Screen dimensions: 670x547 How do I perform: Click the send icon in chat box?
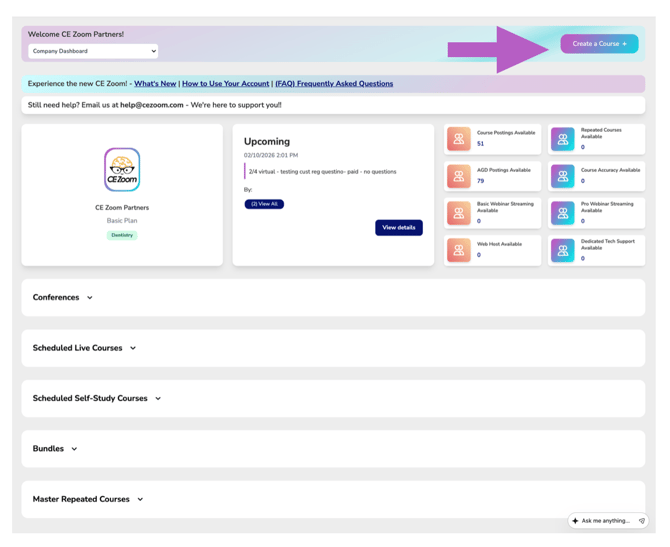tap(641, 521)
